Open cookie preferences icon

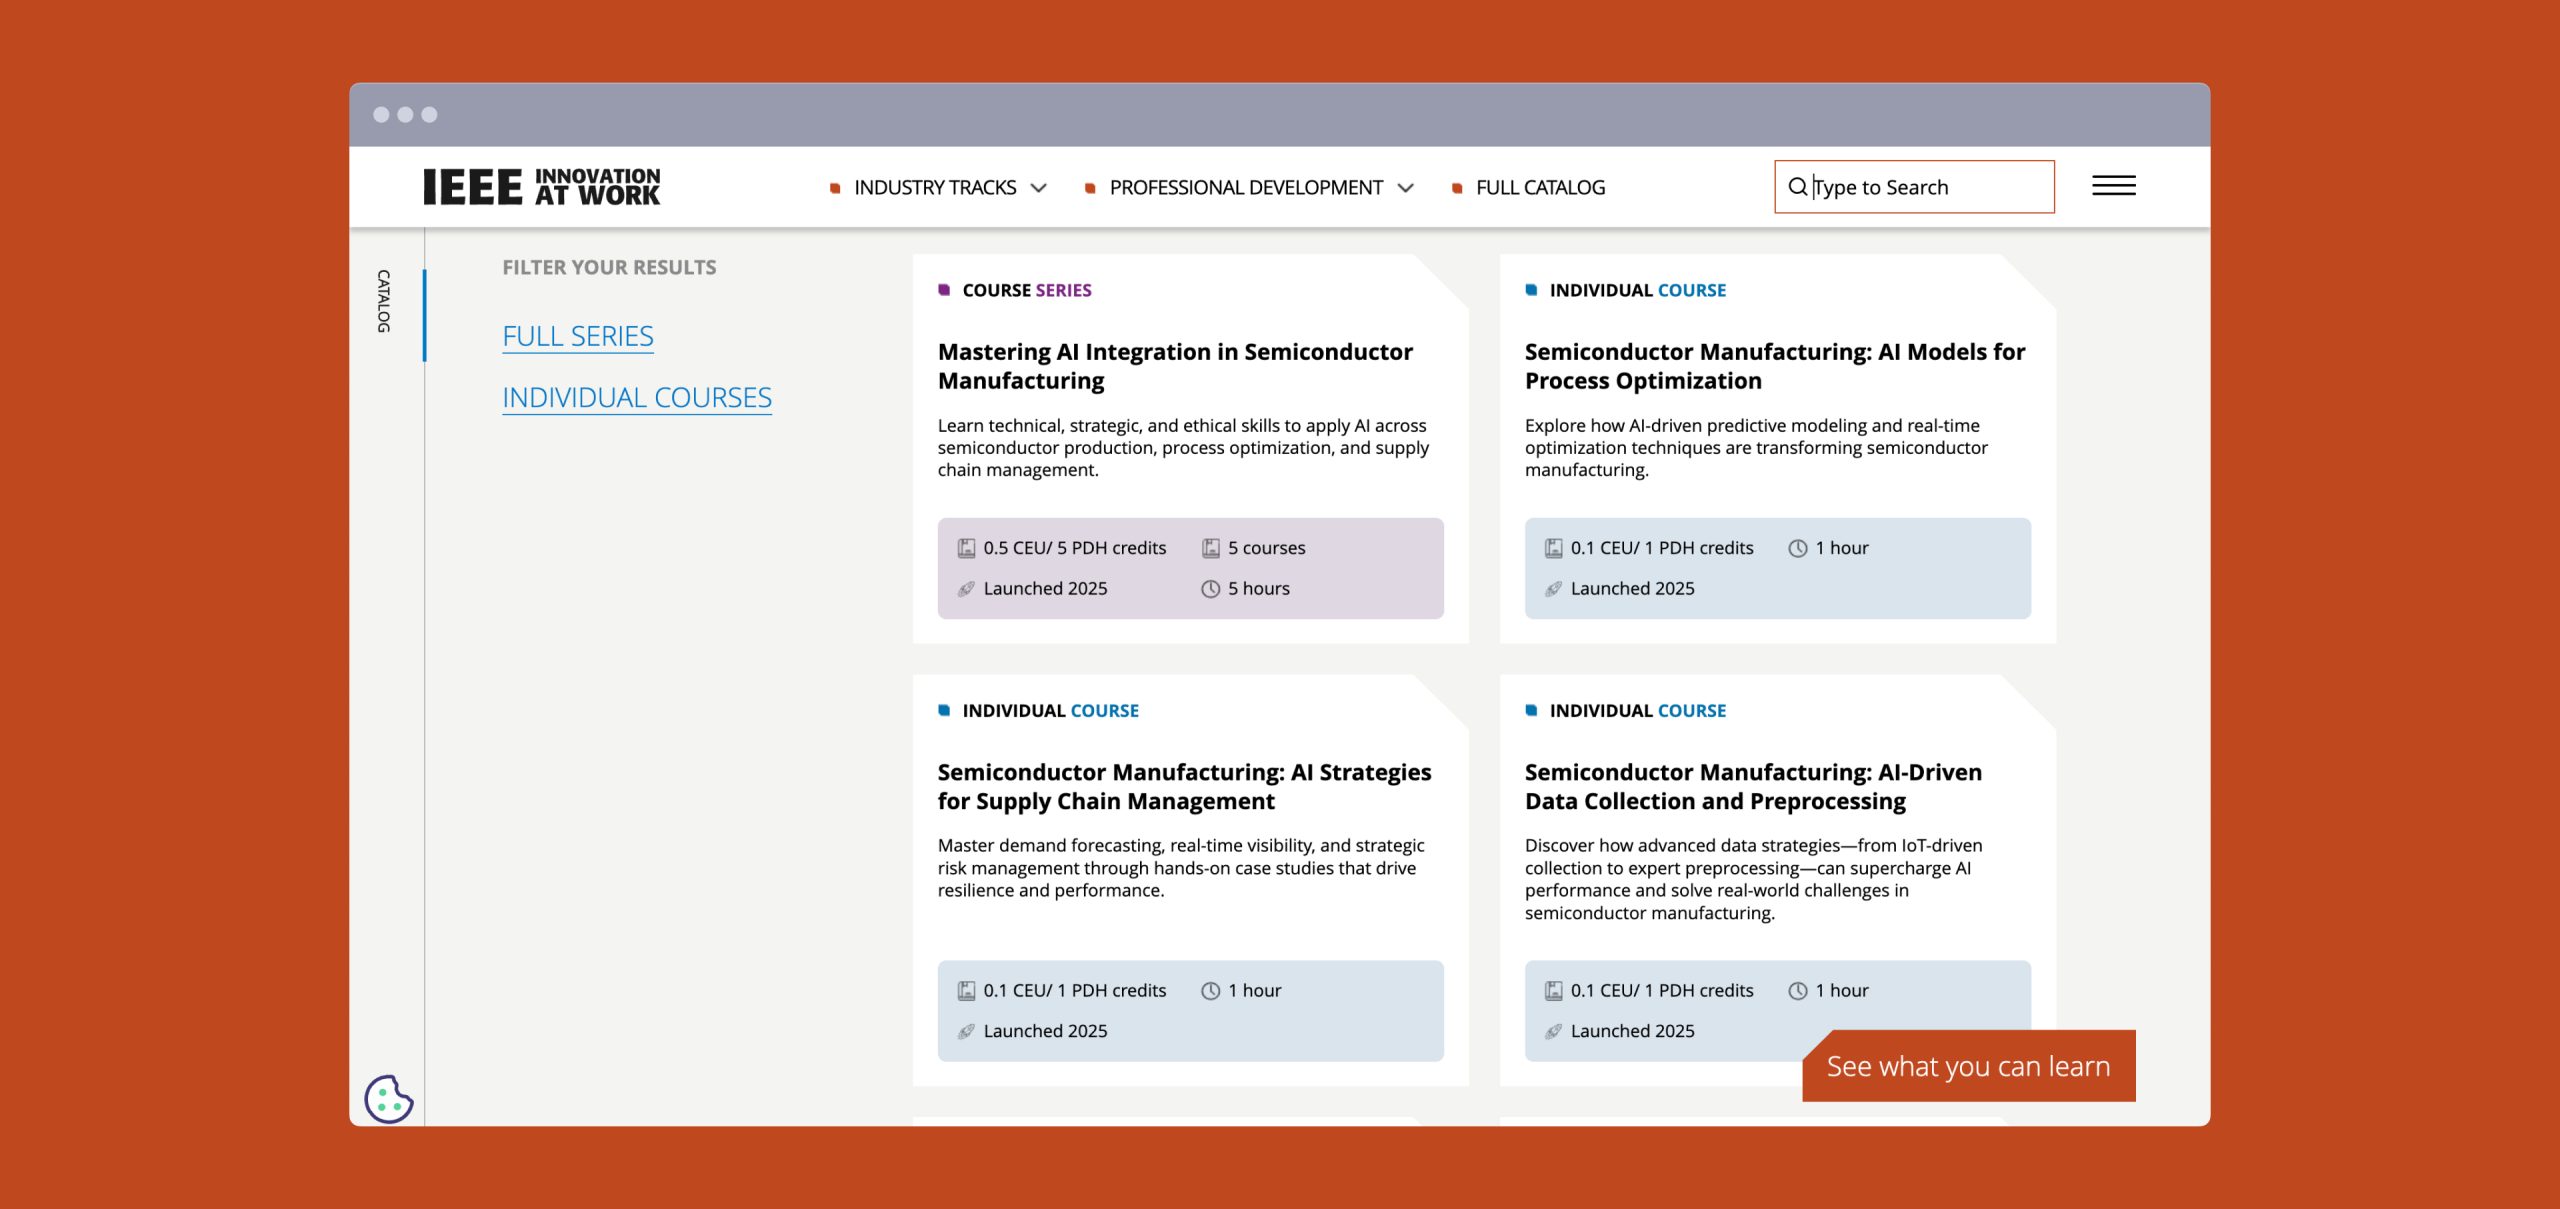tap(388, 1099)
